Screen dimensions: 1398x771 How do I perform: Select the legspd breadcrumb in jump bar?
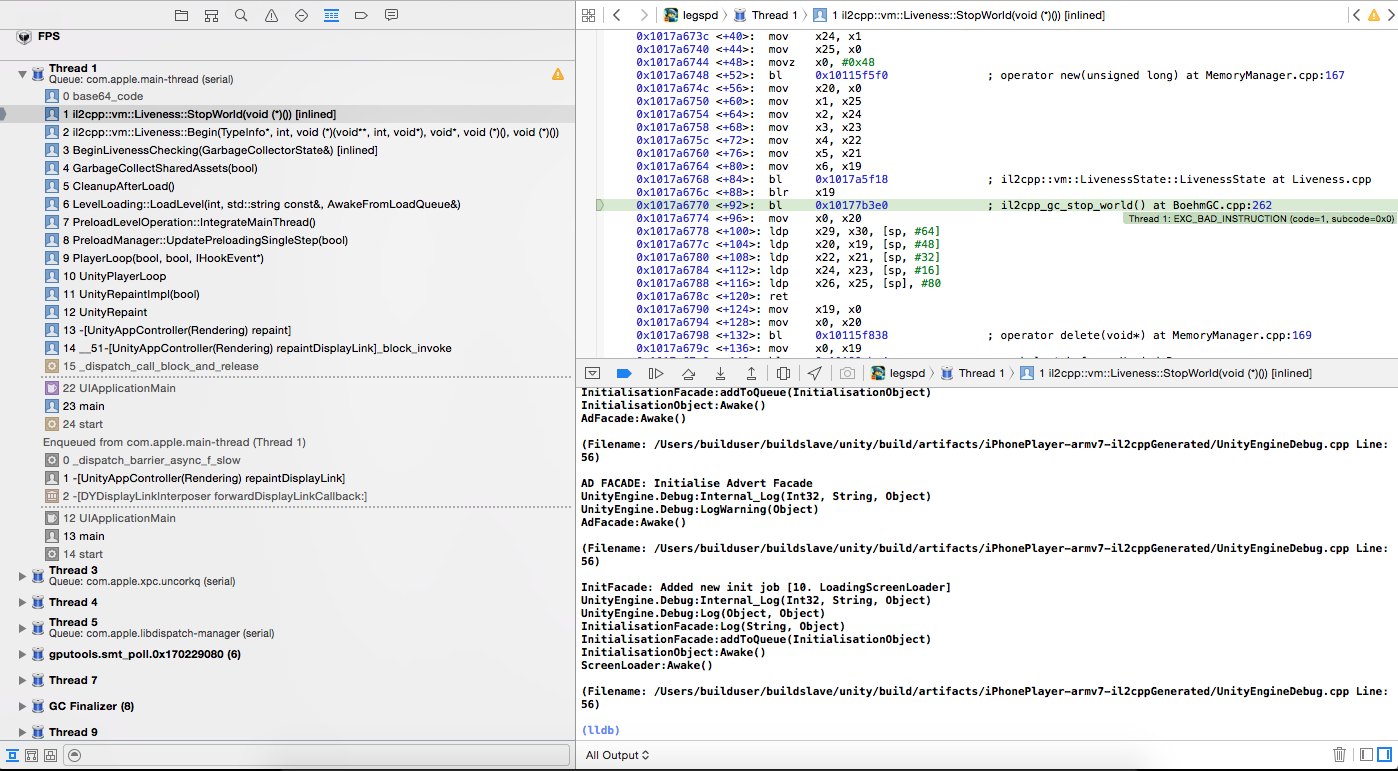[x=699, y=15]
